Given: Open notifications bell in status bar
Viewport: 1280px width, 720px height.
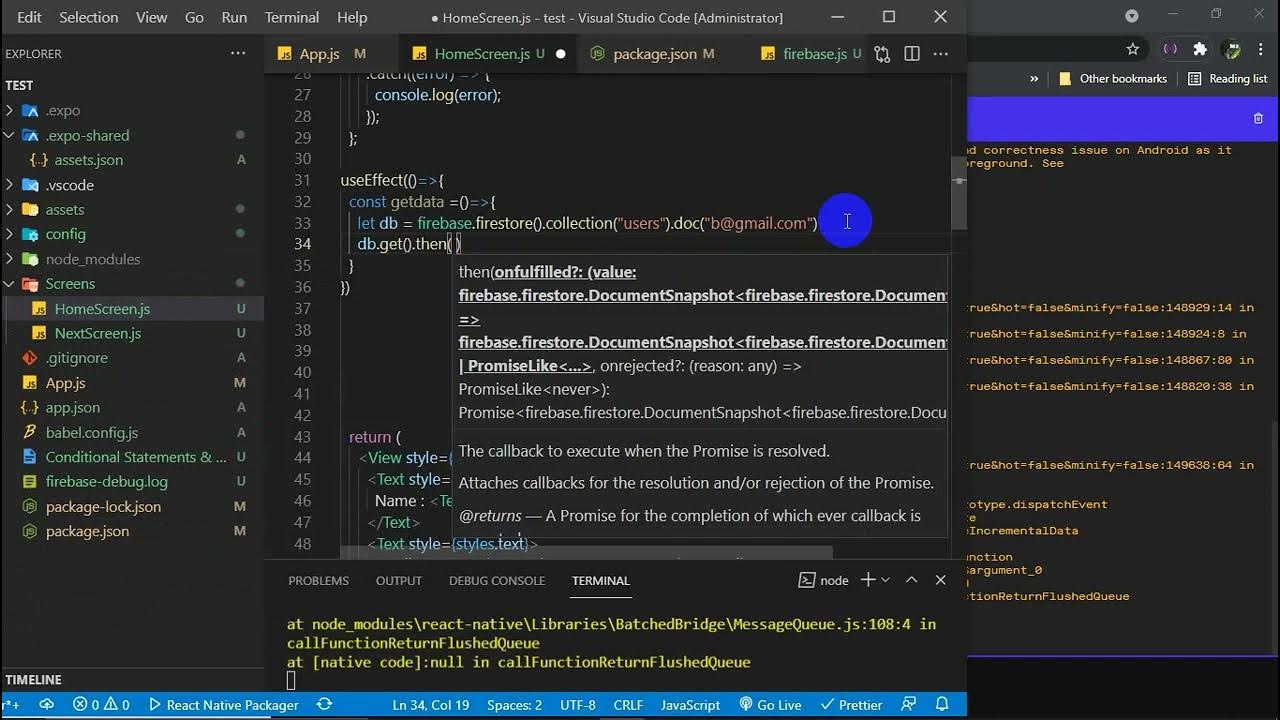Looking at the screenshot, I should [x=941, y=705].
